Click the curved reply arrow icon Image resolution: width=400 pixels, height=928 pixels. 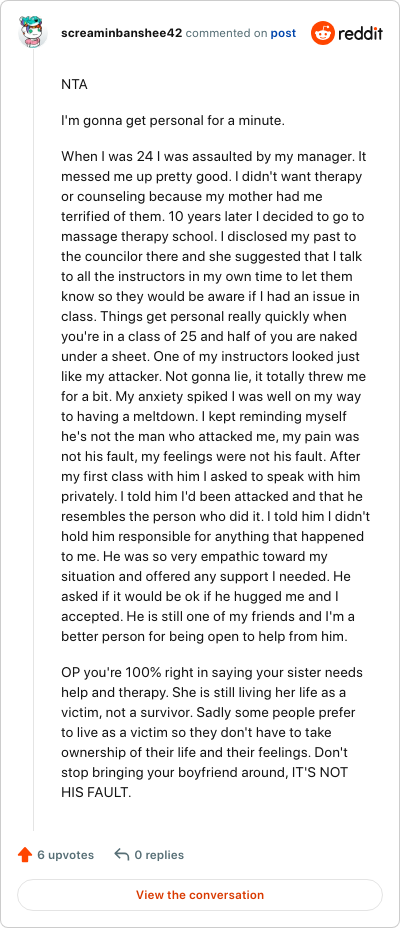(x=121, y=855)
